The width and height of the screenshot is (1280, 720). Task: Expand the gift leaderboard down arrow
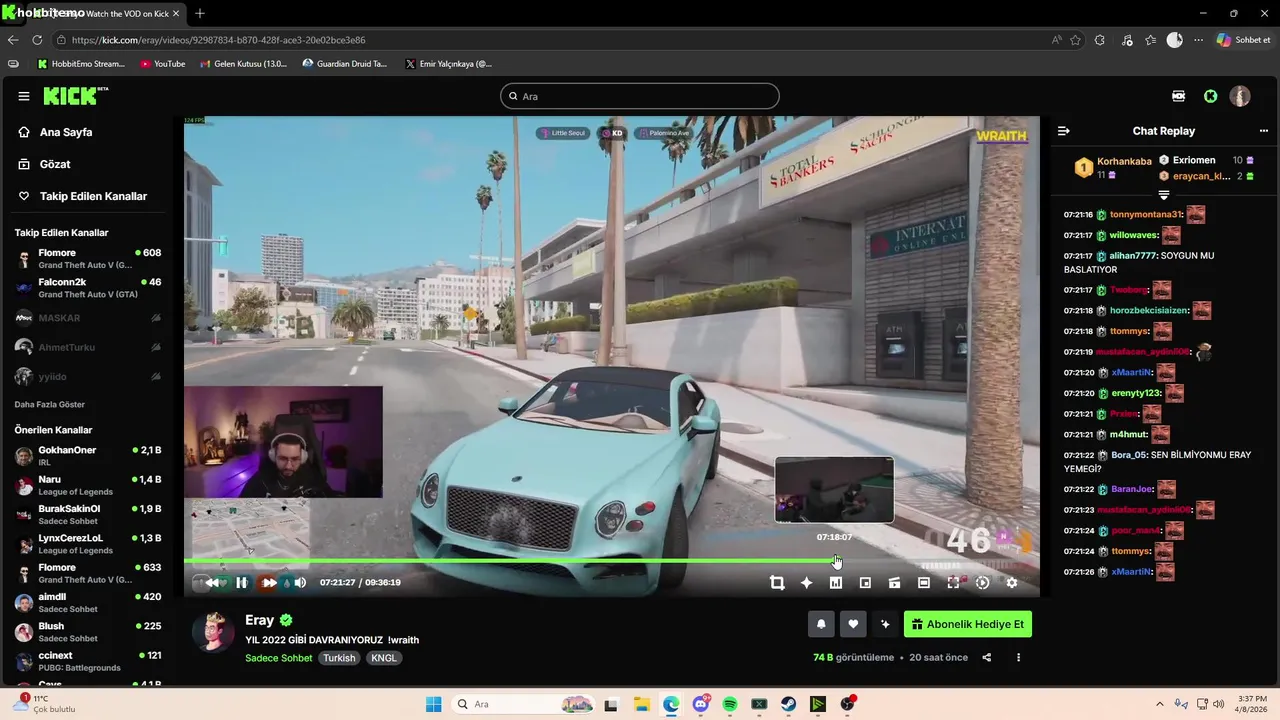[1163, 195]
